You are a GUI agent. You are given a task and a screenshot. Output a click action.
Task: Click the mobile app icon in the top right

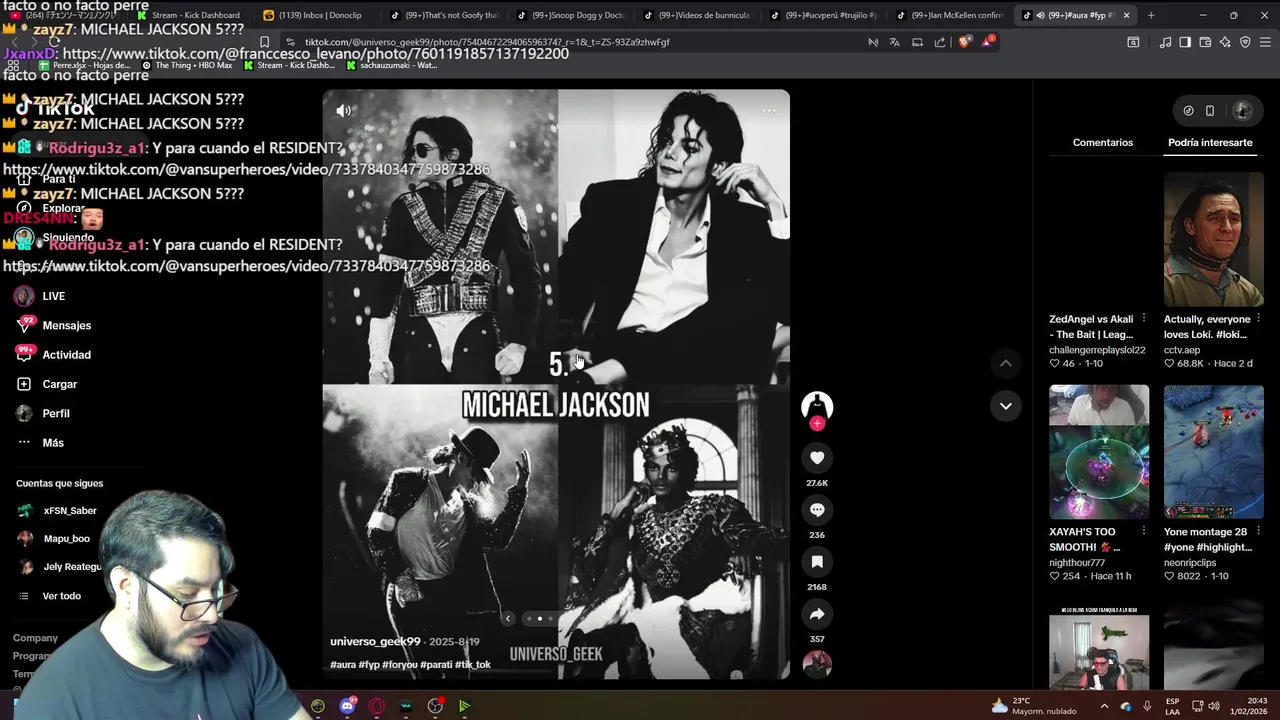(1210, 111)
